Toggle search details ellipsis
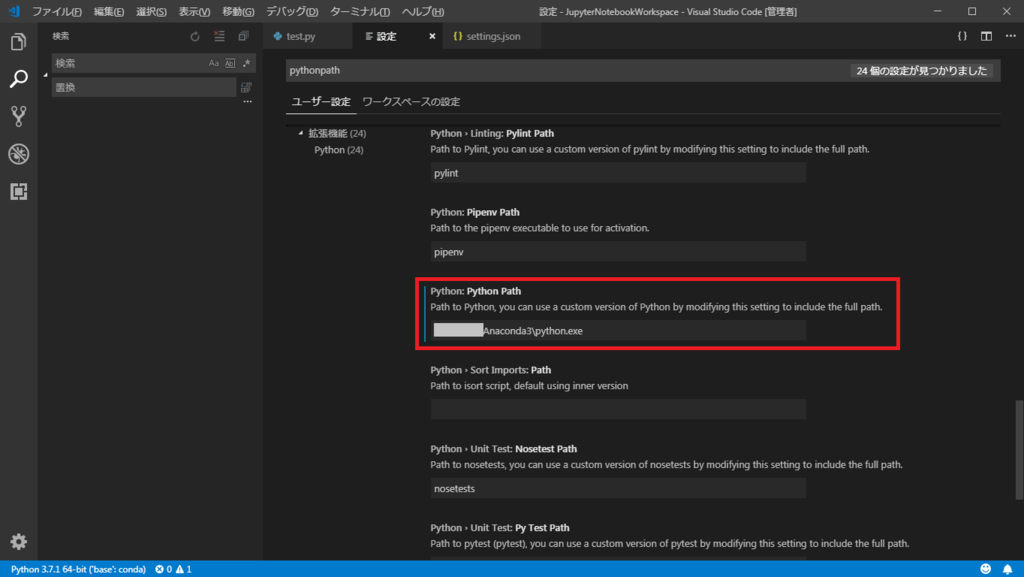 coord(248,102)
